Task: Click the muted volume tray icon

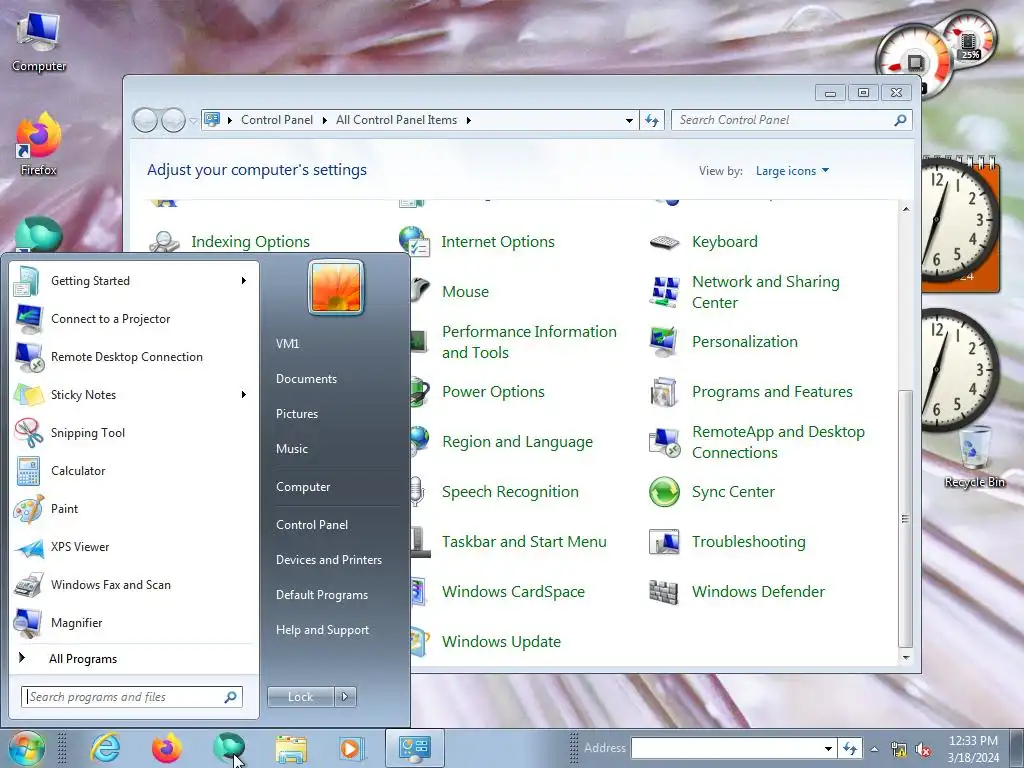Action: coord(923,750)
